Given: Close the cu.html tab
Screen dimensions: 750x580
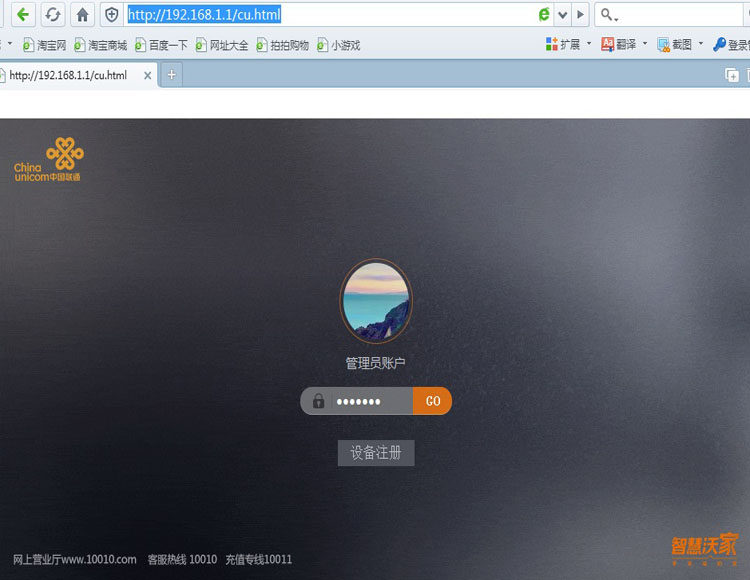Looking at the screenshot, I should point(148,76).
